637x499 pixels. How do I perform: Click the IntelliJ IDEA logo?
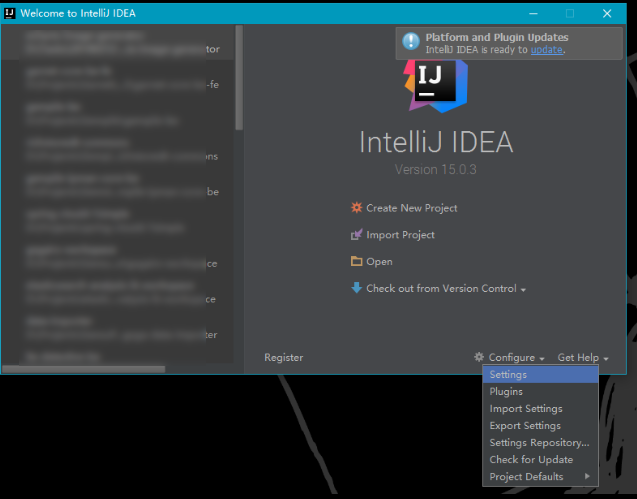pos(436,86)
